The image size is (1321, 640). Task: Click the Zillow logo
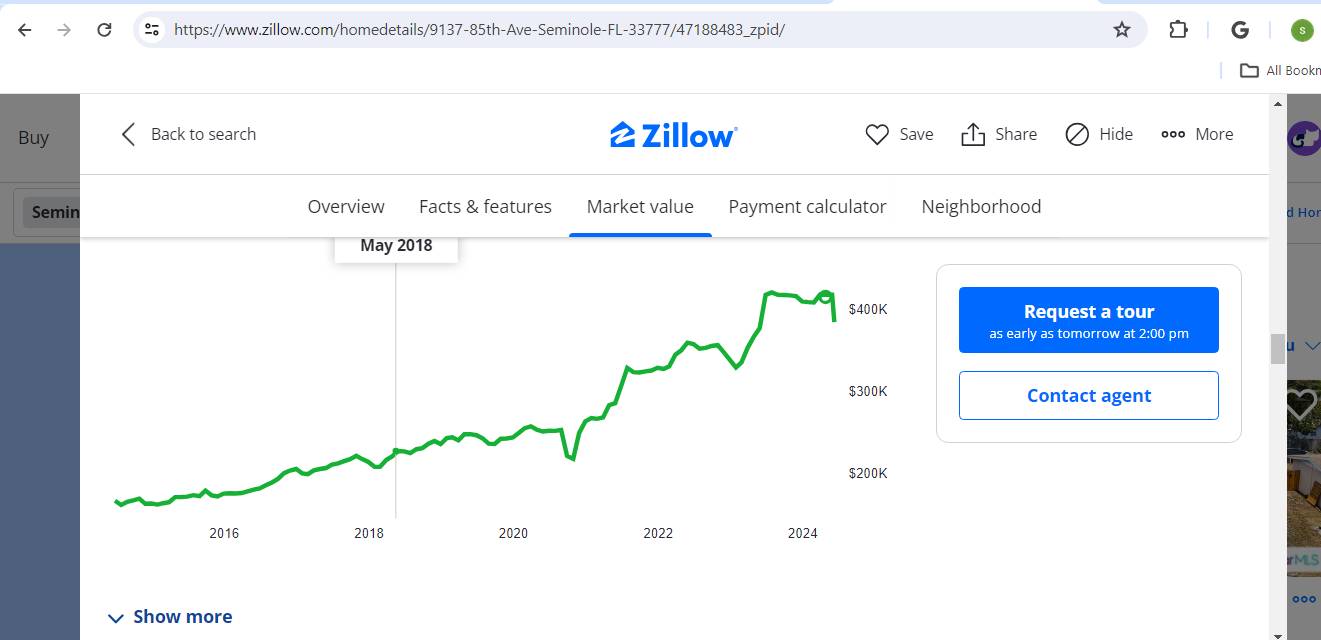(673, 135)
